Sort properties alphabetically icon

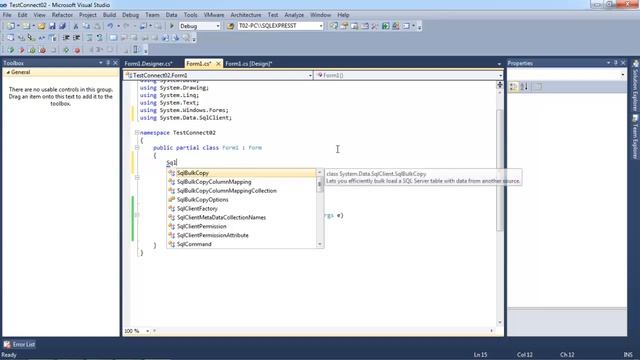click(524, 87)
